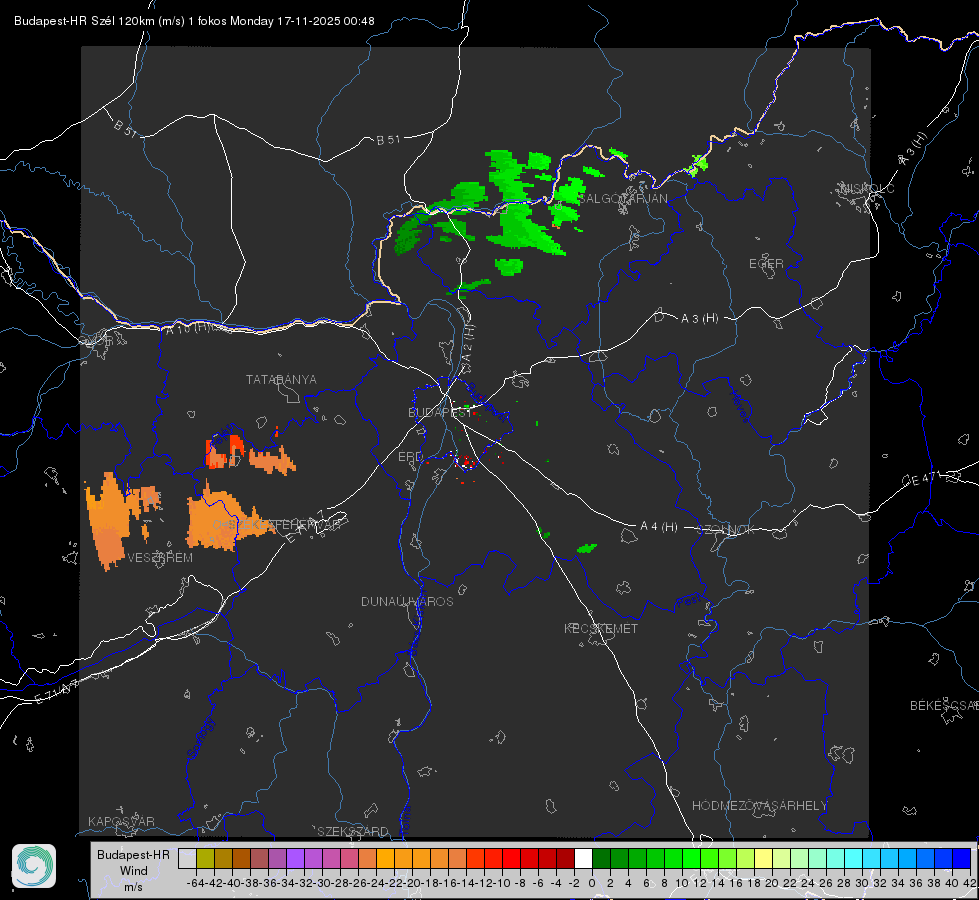The height and width of the screenshot is (900, 979).
Task: Select the white swatch in the wind legend
Action: tap(583, 858)
